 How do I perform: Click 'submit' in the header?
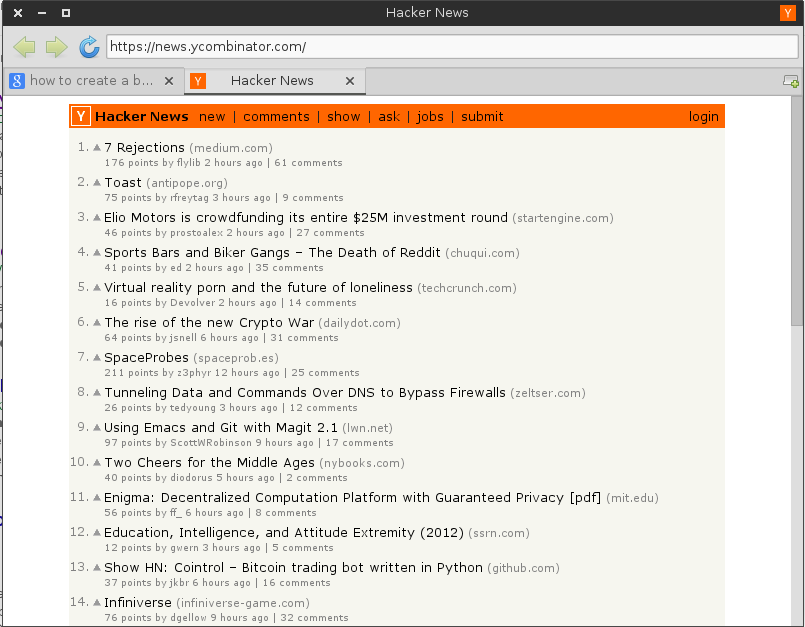click(x=482, y=117)
